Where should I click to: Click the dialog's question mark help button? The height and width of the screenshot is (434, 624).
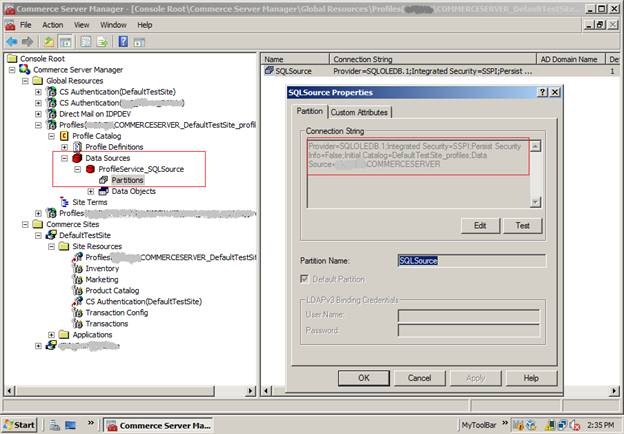[541, 92]
